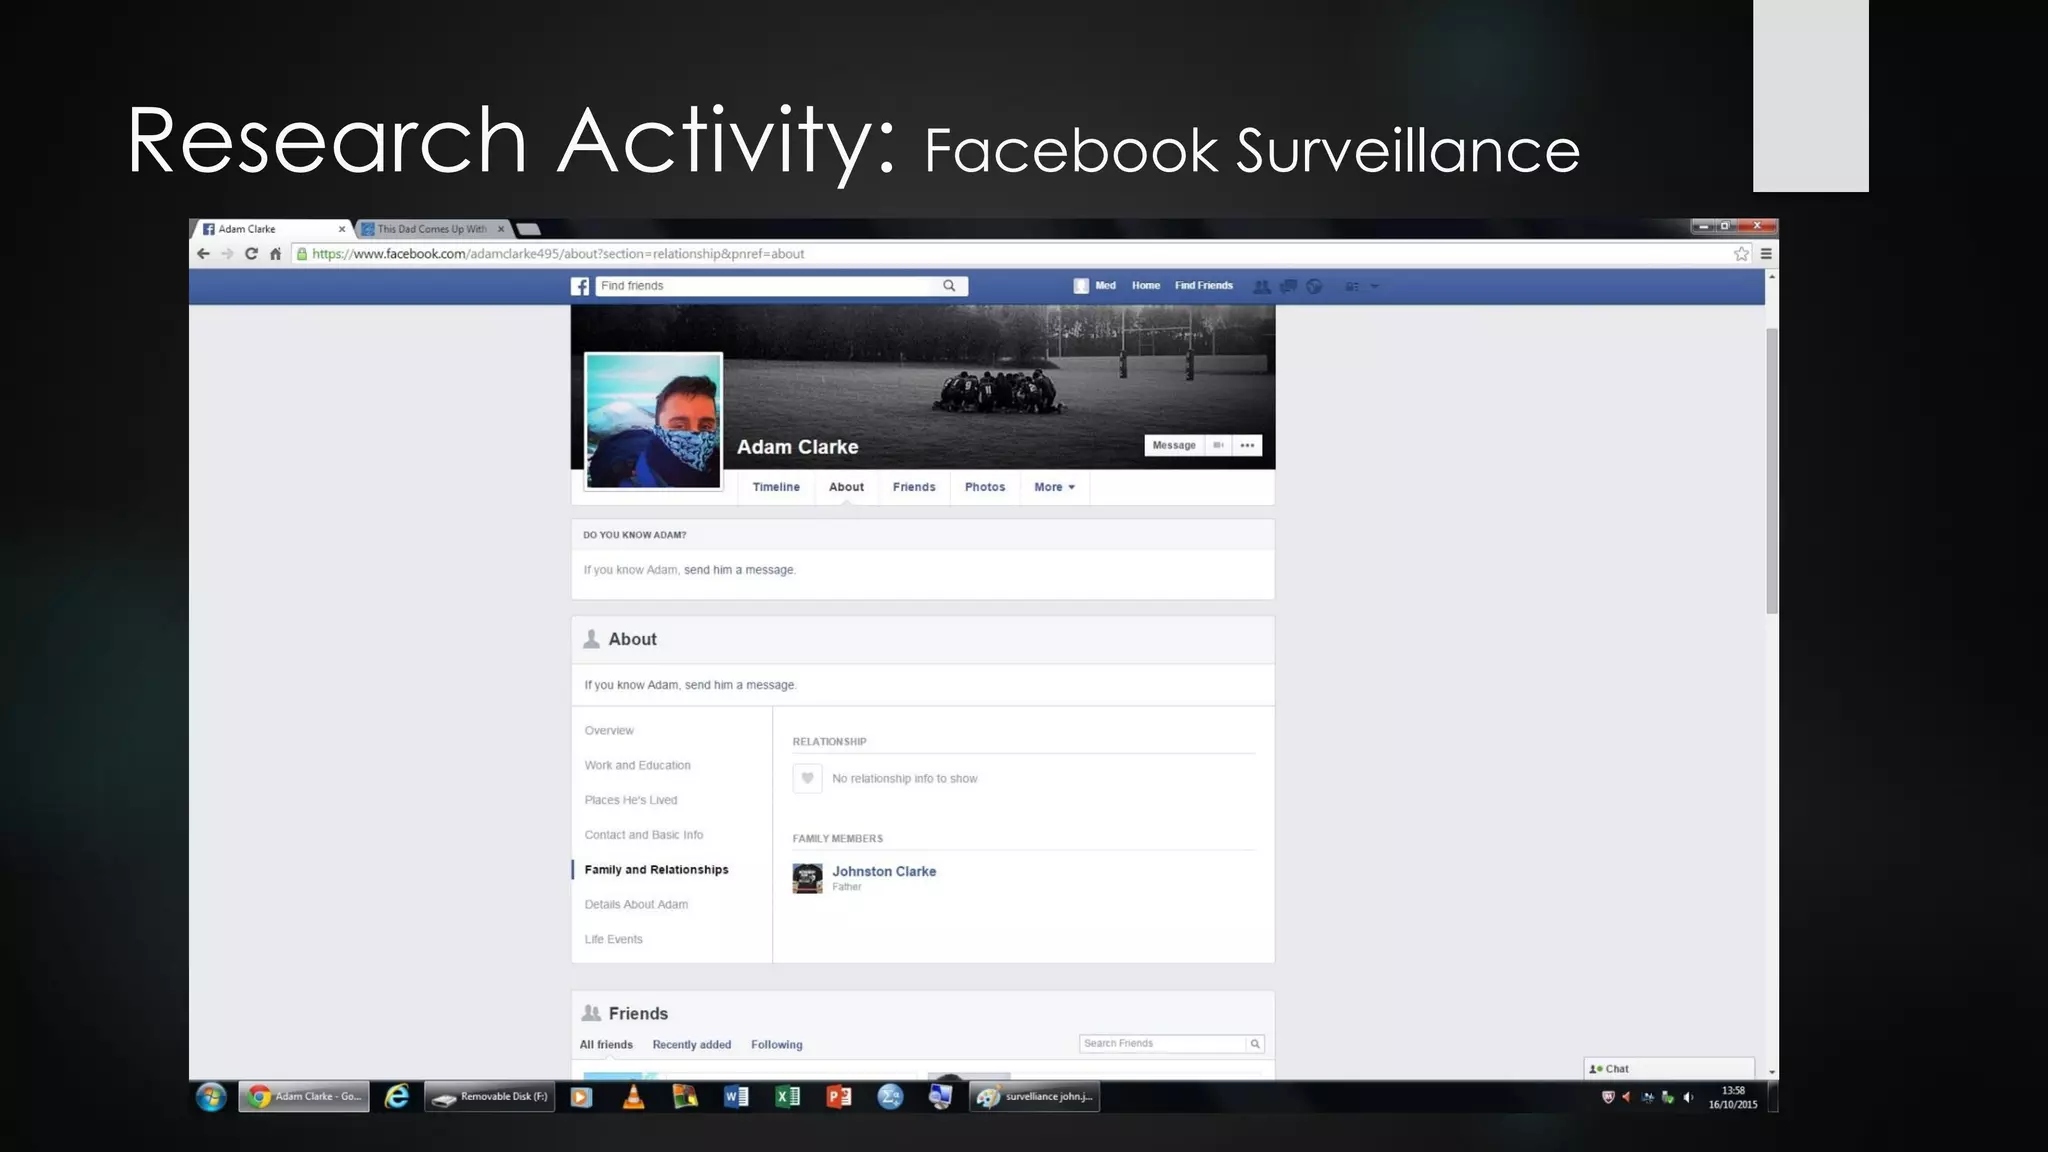2048x1152 pixels.
Task: Go to Facebook Home
Action: pos(1146,286)
